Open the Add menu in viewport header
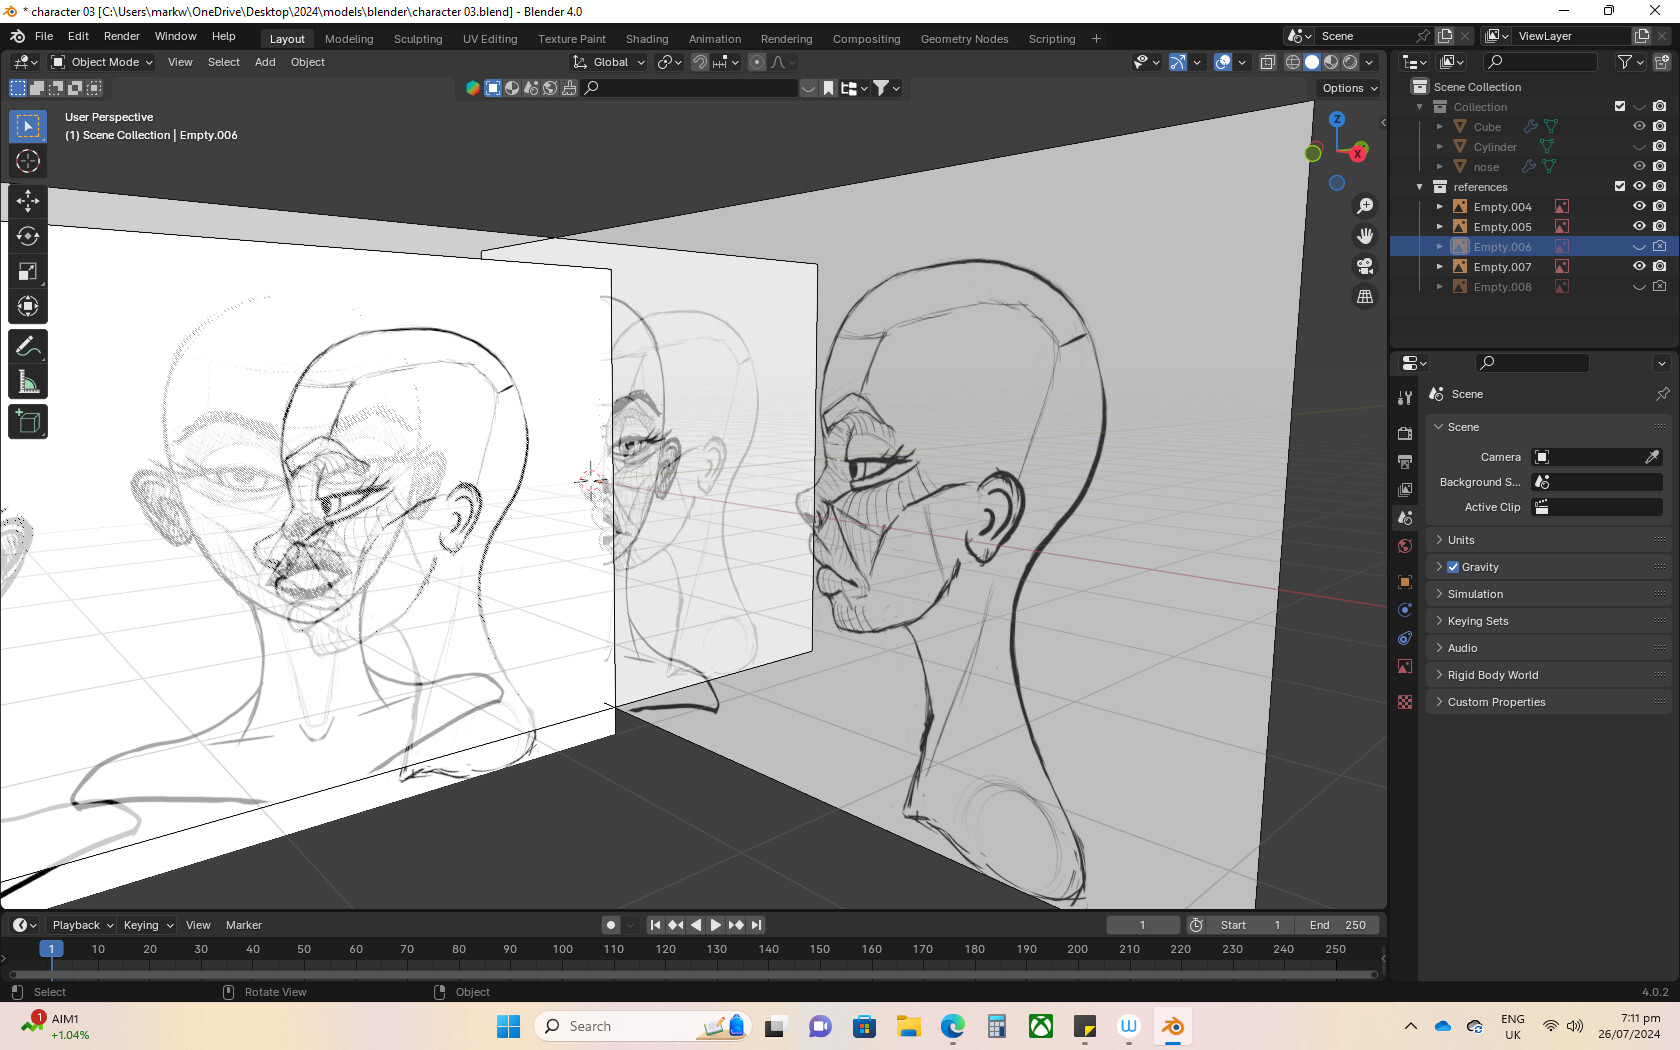This screenshot has height=1050, width=1680. click(x=265, y=62)
